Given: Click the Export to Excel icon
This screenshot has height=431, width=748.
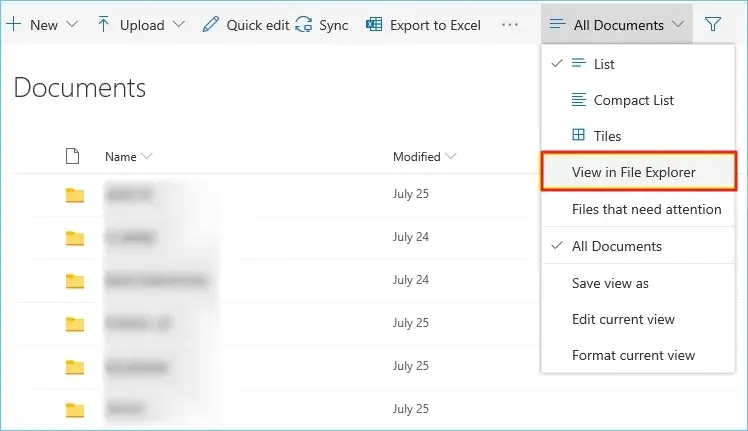Looking at the screenshot, I should click(374, 24).
